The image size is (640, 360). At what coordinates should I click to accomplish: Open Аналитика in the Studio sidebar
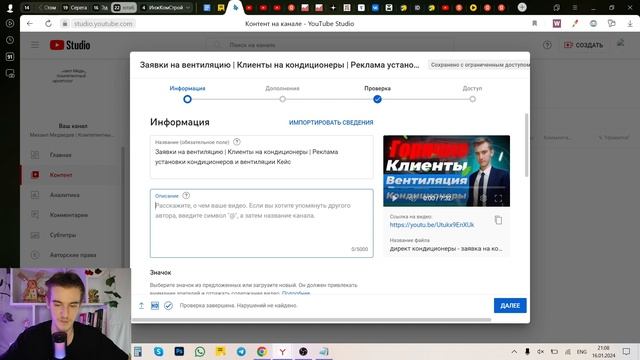[x=71, y=195]
